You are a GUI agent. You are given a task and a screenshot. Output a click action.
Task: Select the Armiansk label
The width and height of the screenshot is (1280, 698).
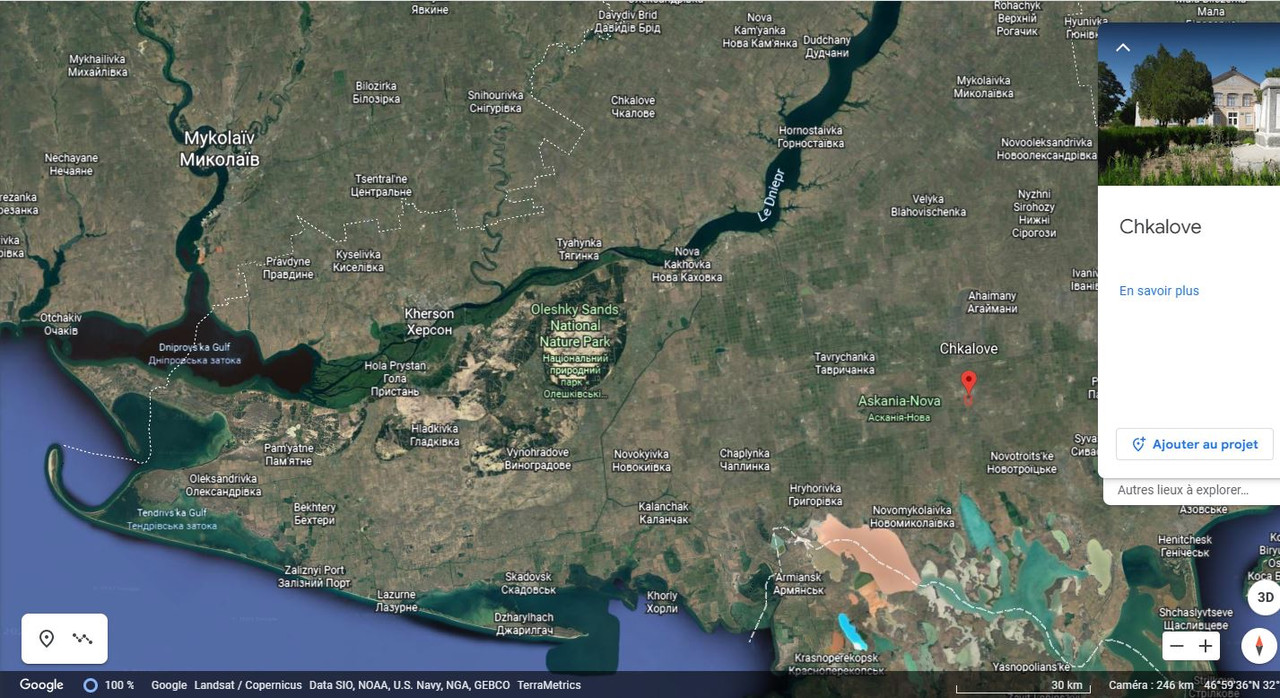coord(799,584)
